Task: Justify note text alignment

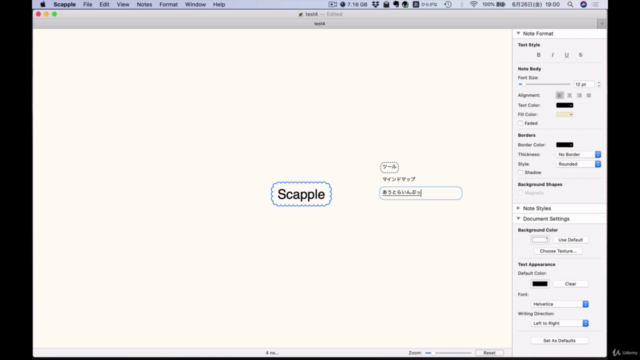Action: (x=589, y=96)
